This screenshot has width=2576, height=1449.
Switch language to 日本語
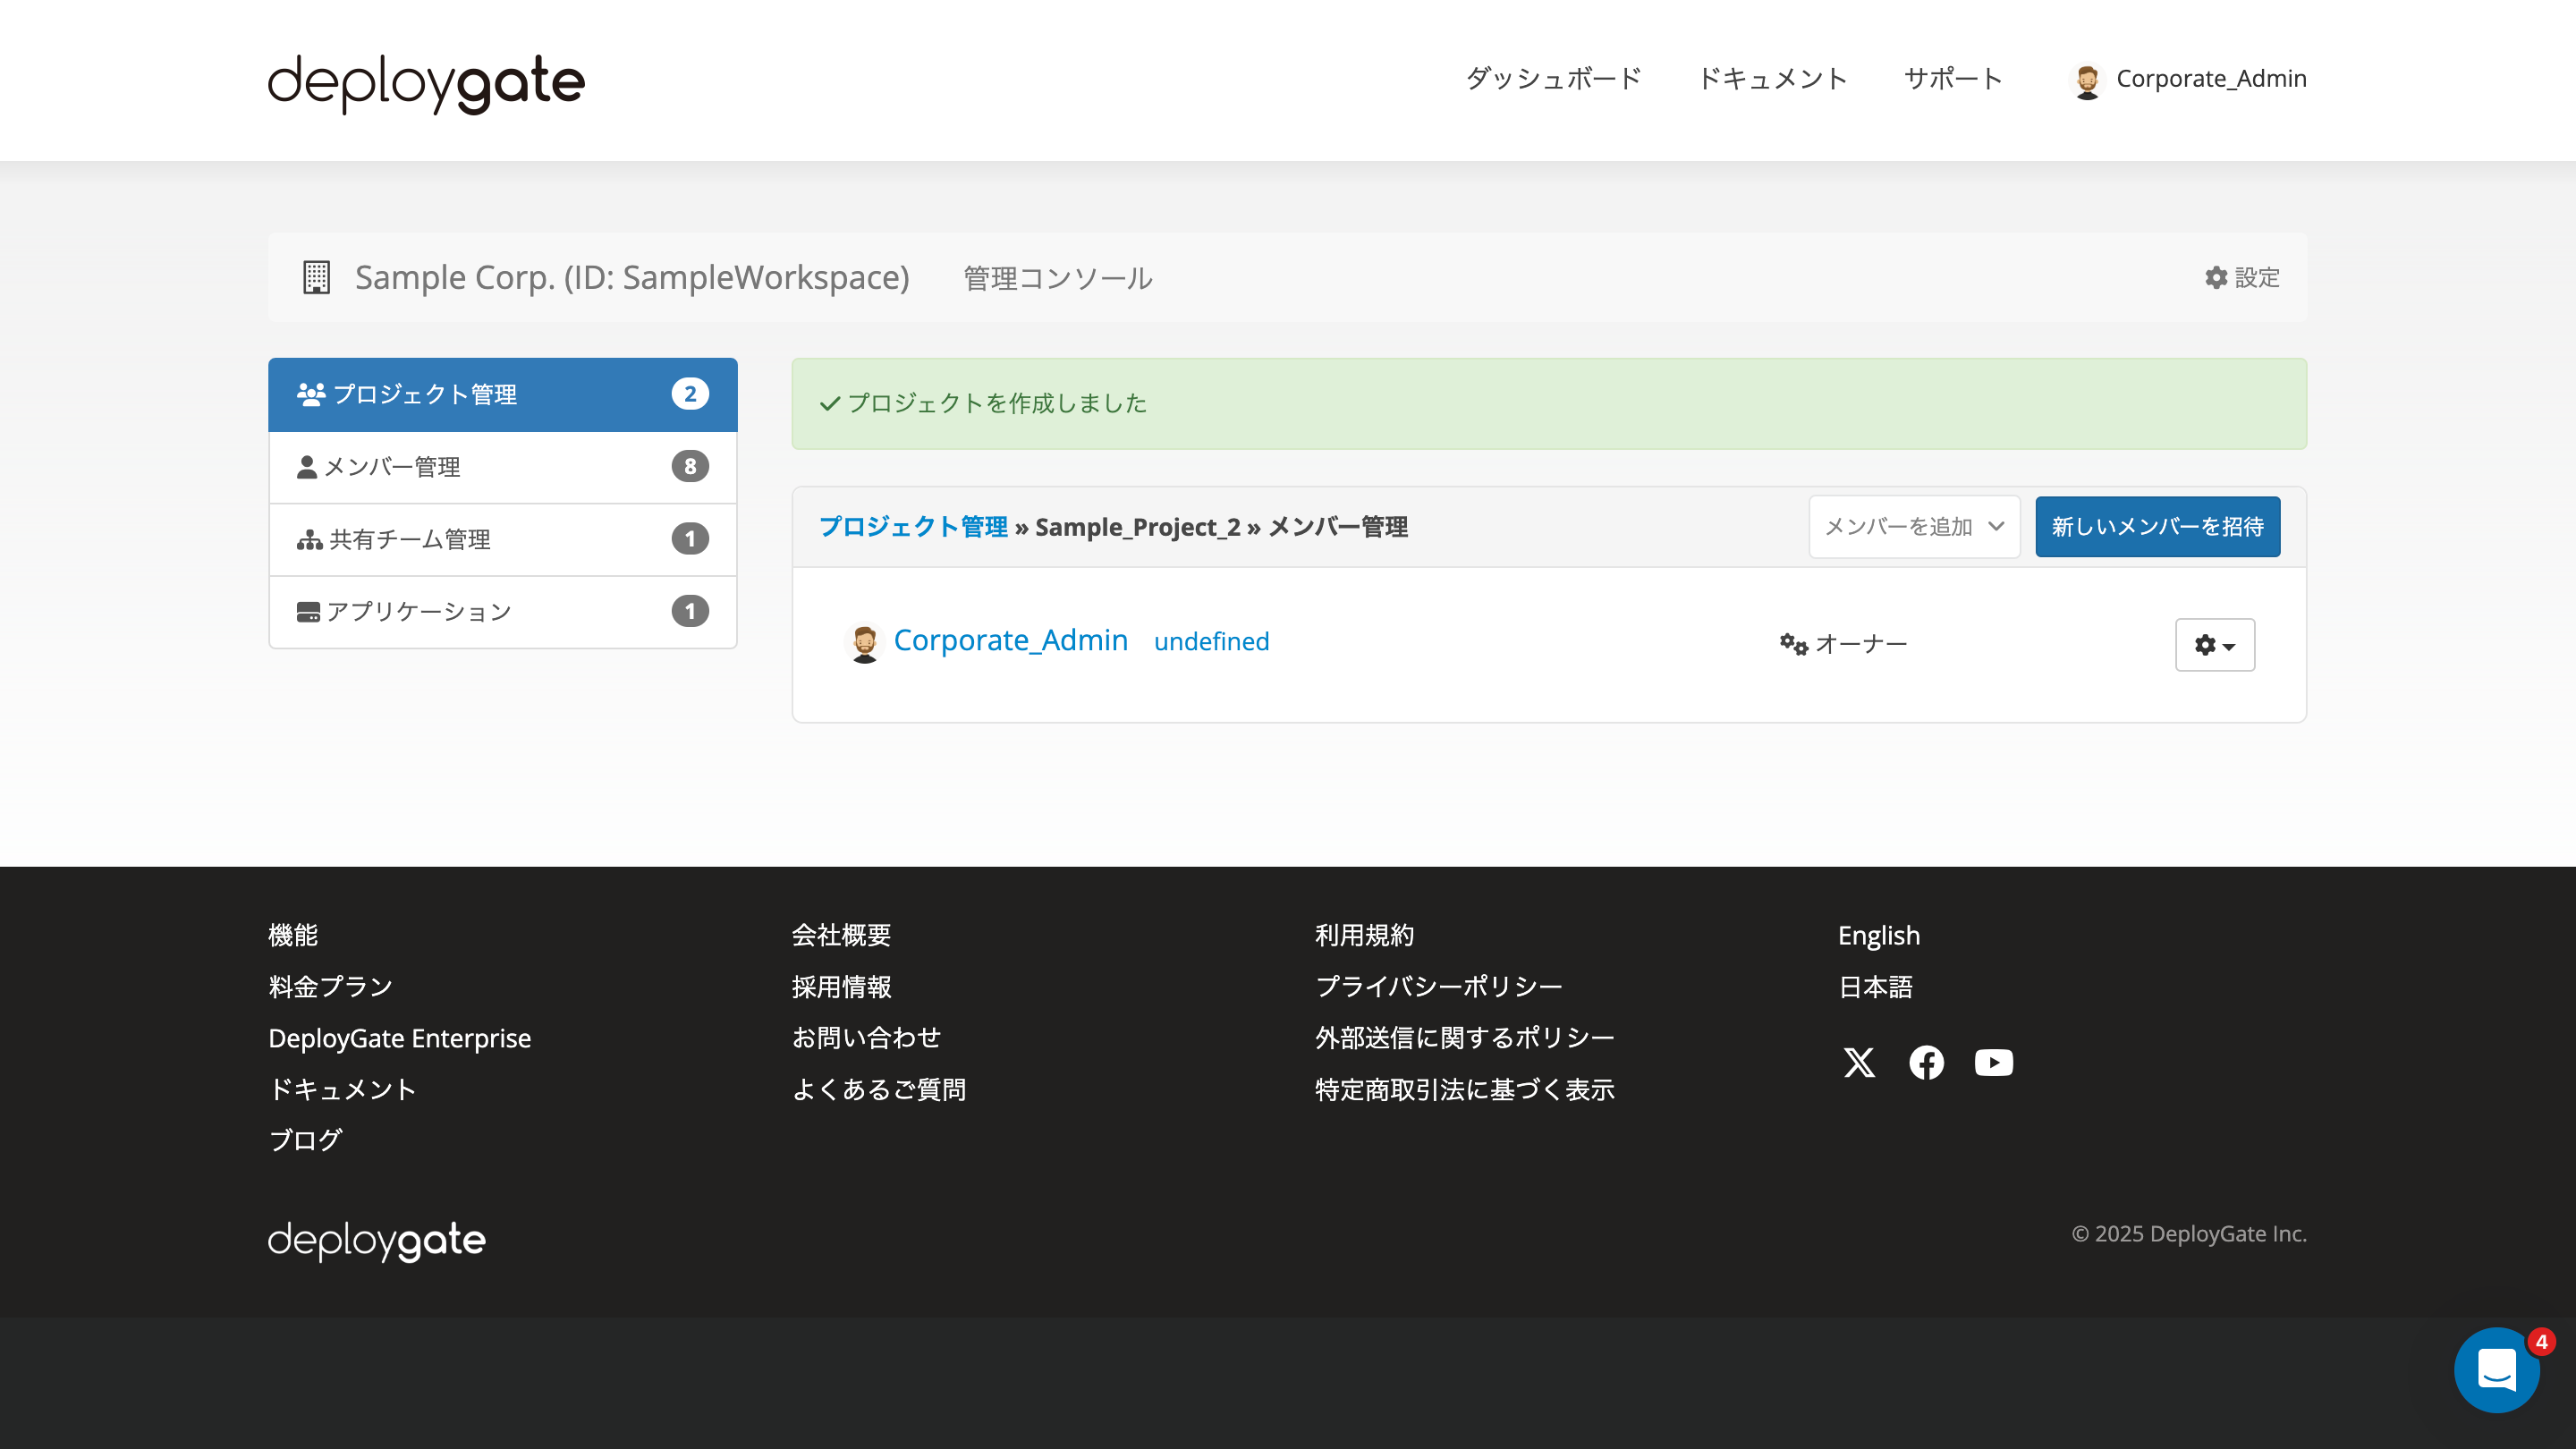[1875, 987]
